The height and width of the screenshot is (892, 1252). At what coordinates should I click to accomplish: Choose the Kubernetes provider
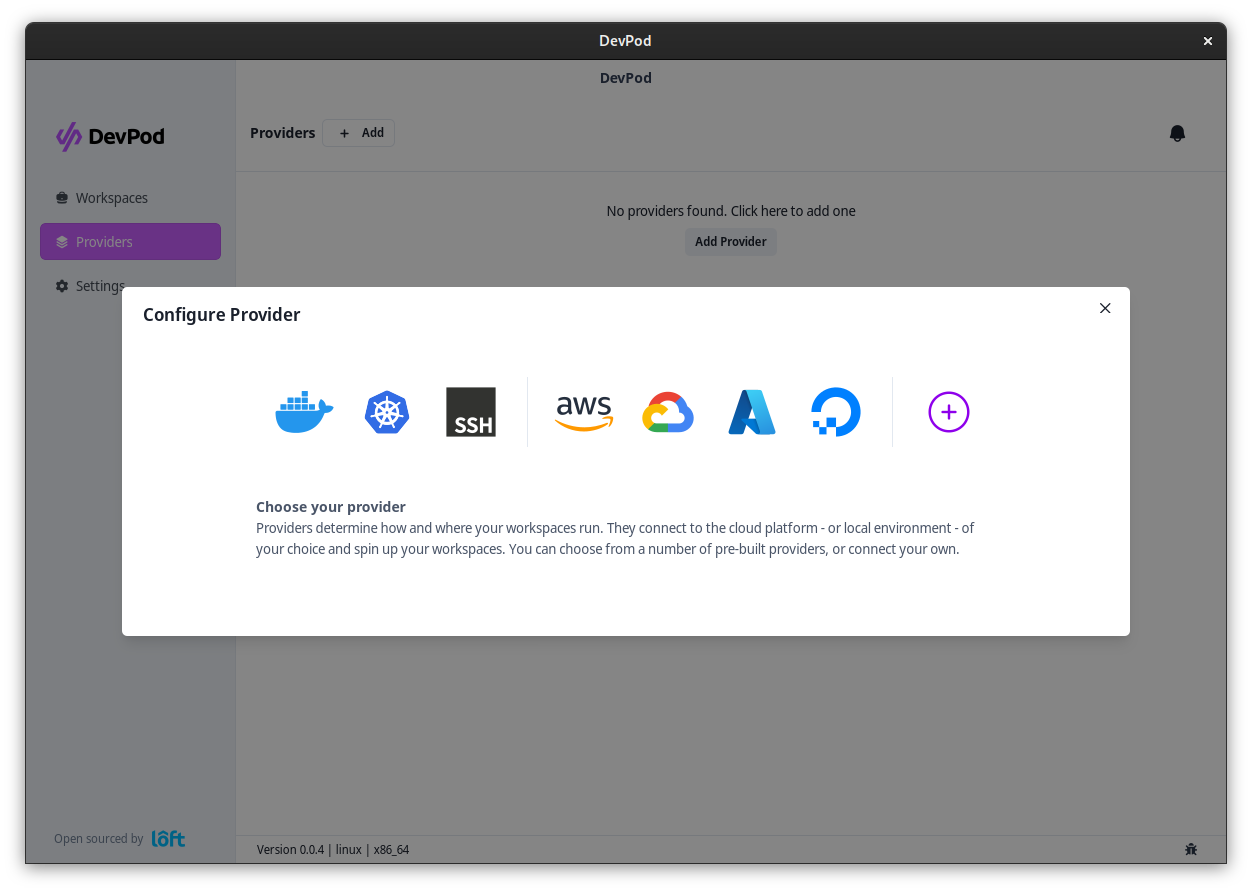coord(387,412)
